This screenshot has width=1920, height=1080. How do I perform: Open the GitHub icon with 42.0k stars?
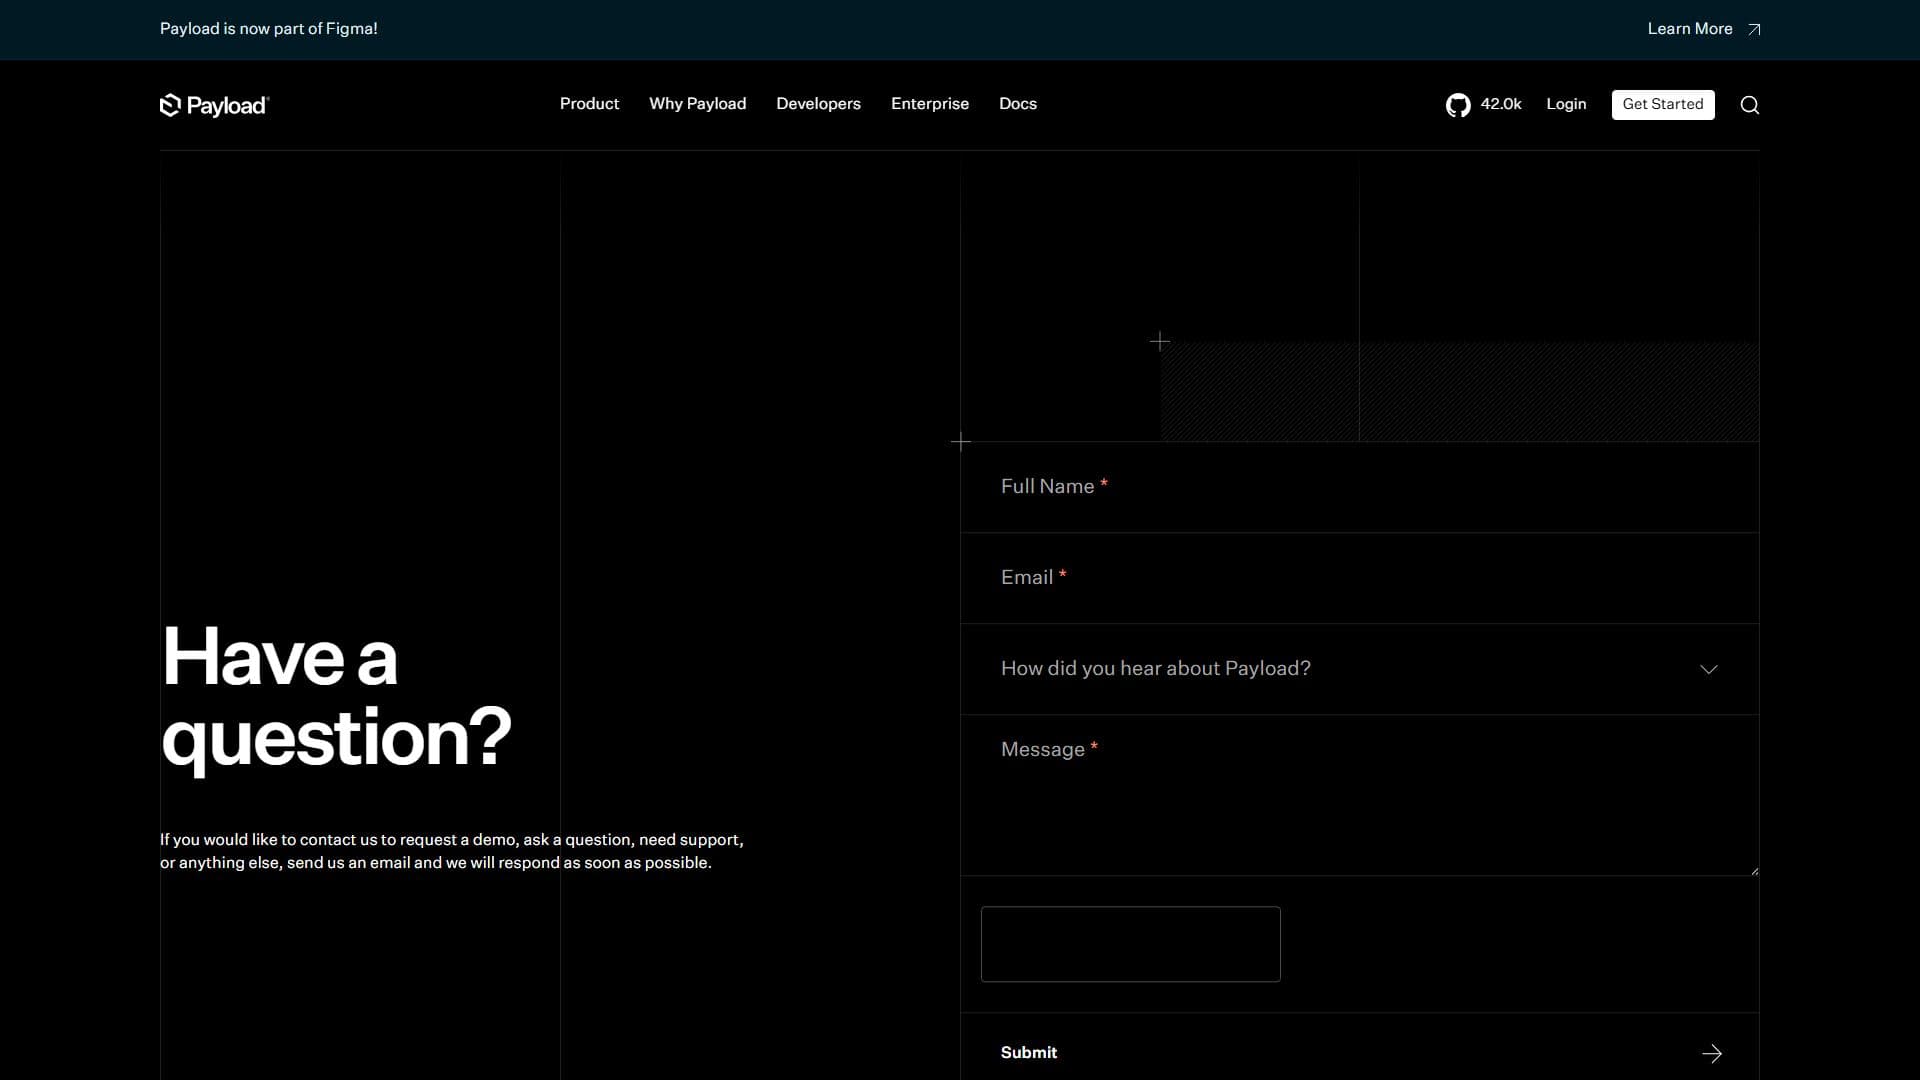click(x=1458, y=105)
